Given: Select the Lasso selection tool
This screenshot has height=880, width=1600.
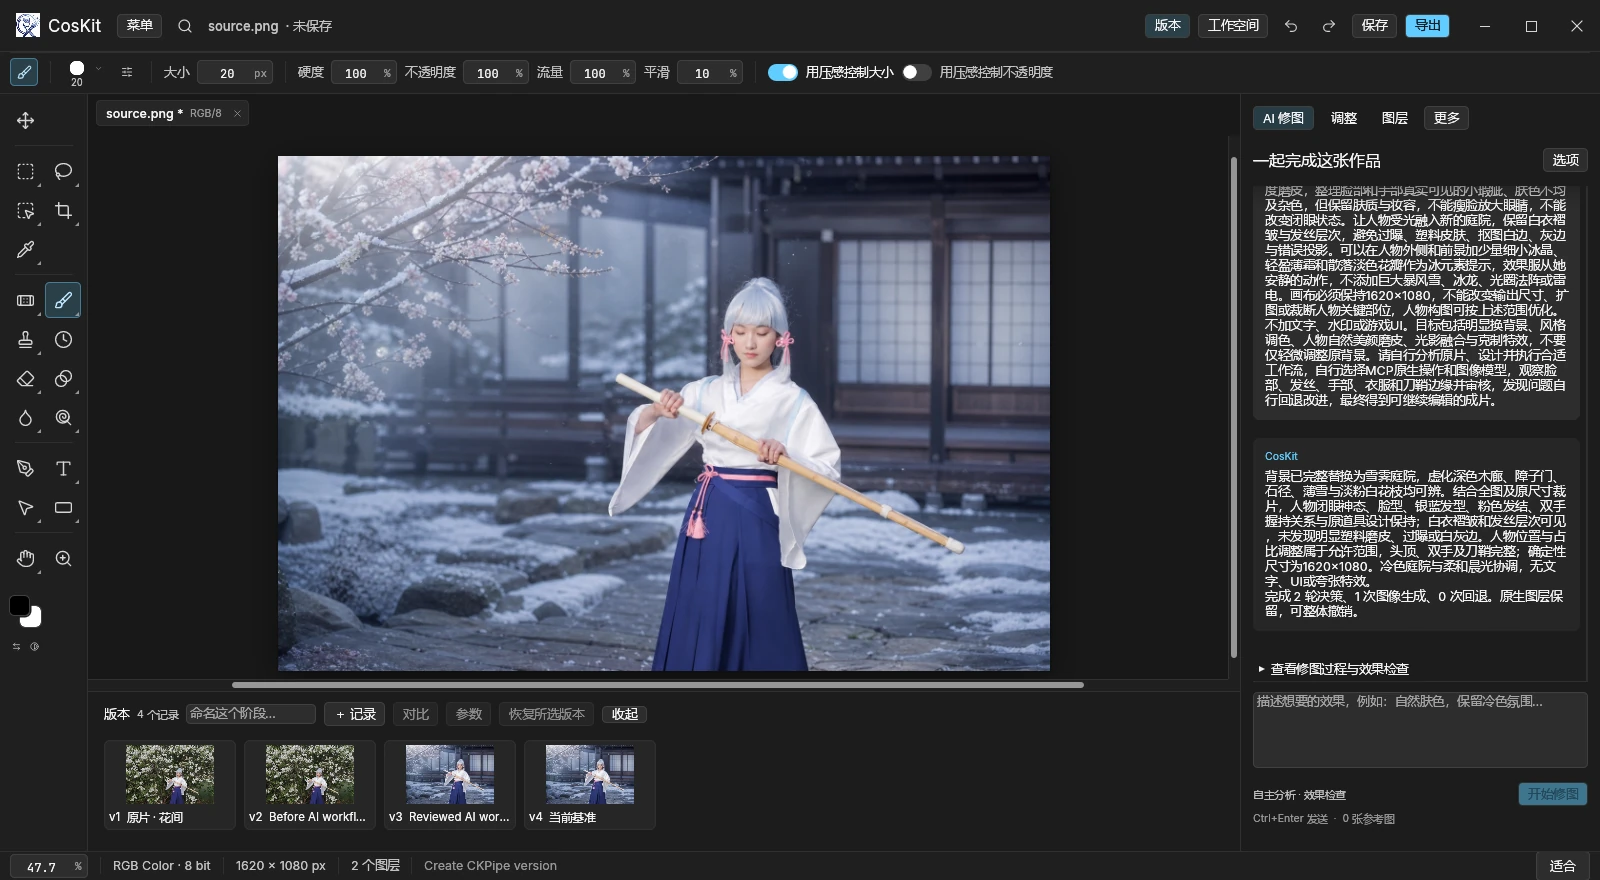Looking at the screenshot, I should click(64, 172).
